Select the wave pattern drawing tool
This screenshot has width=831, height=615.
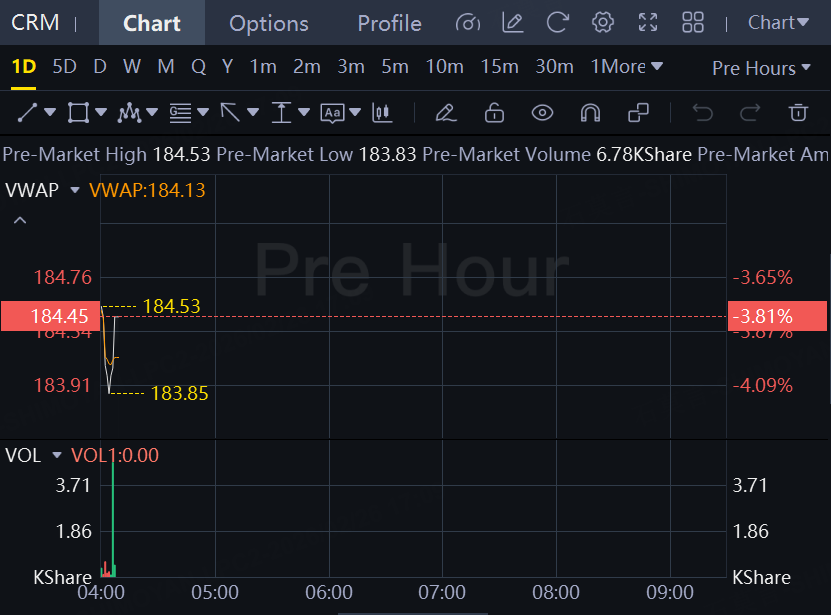(x=129, y=112)
